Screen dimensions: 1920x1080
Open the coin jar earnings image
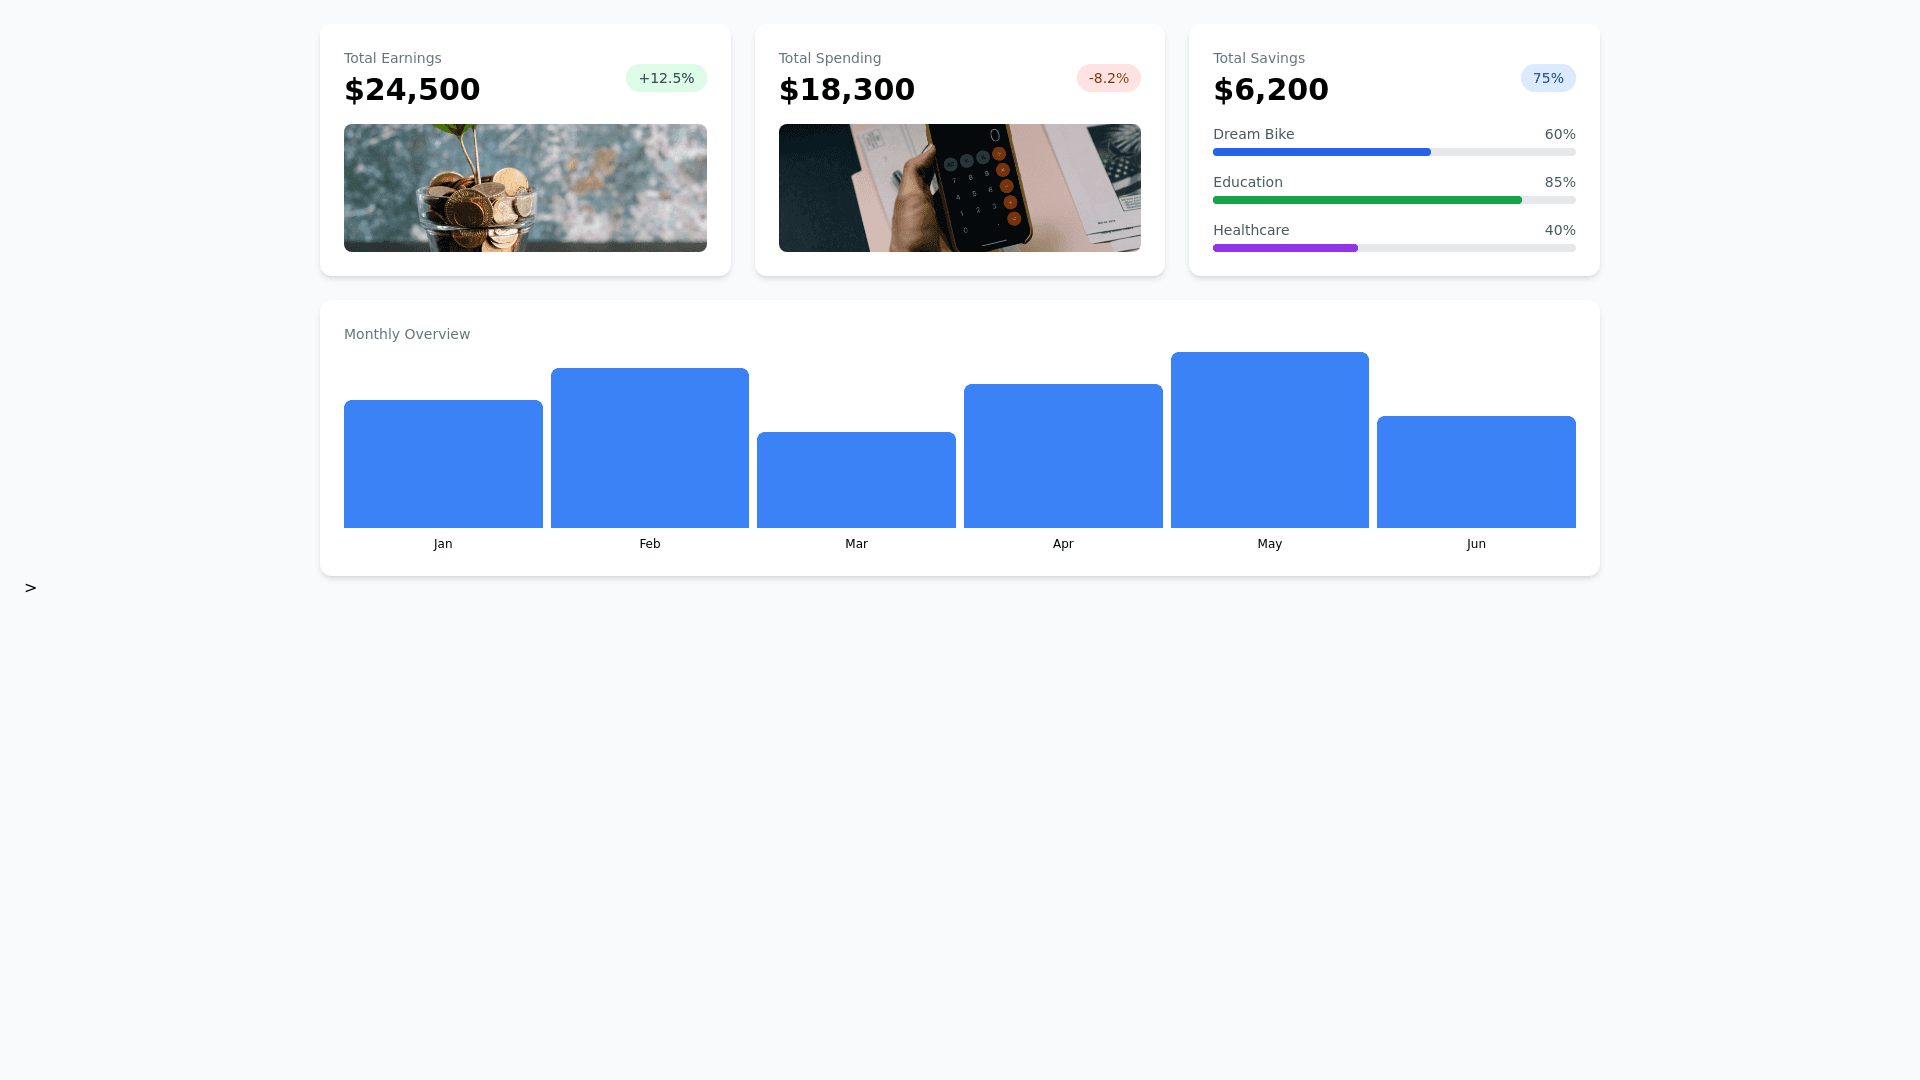525,188
